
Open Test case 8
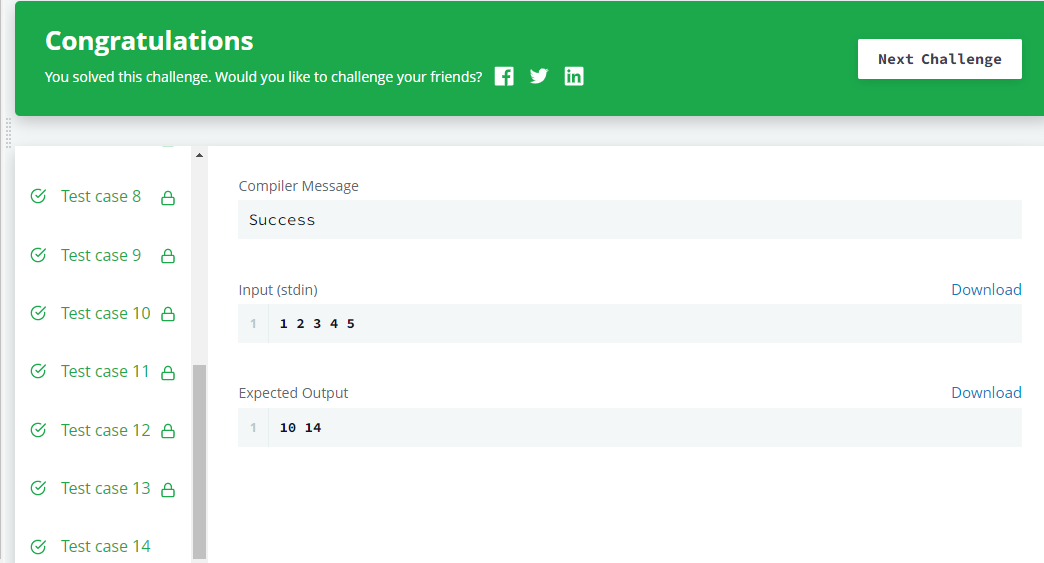(x=101, y=196)
